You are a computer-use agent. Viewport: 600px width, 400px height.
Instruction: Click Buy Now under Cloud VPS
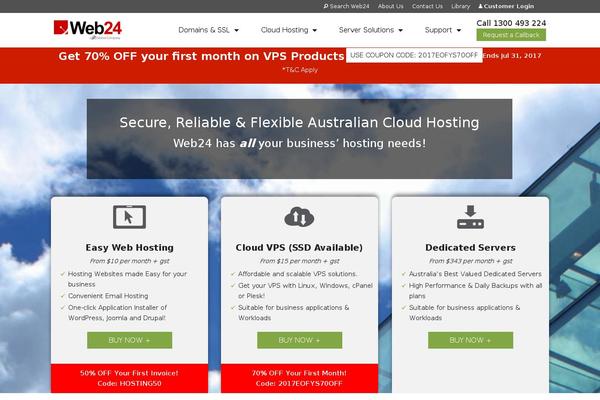point(299,340)
